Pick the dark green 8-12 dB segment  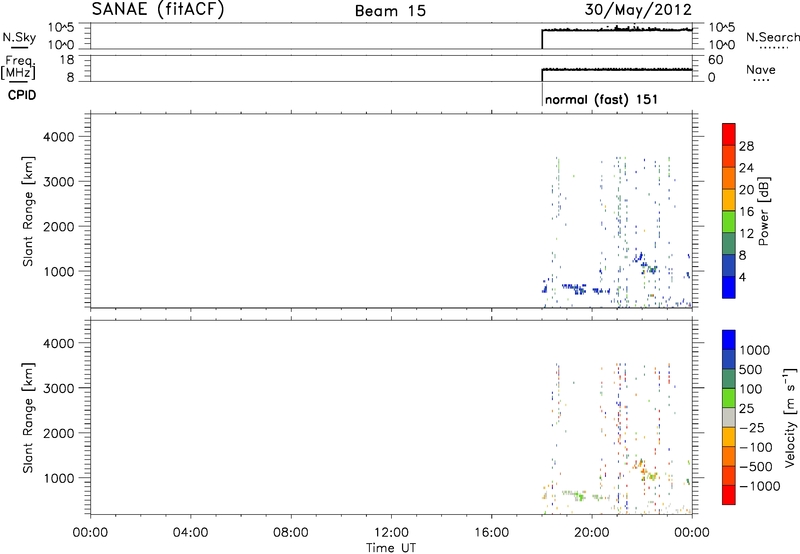coord(729,244)
